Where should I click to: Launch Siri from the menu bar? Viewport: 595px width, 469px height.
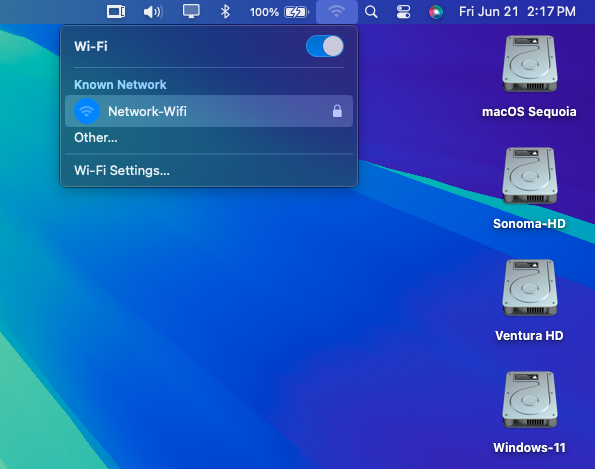pos(436,12)
